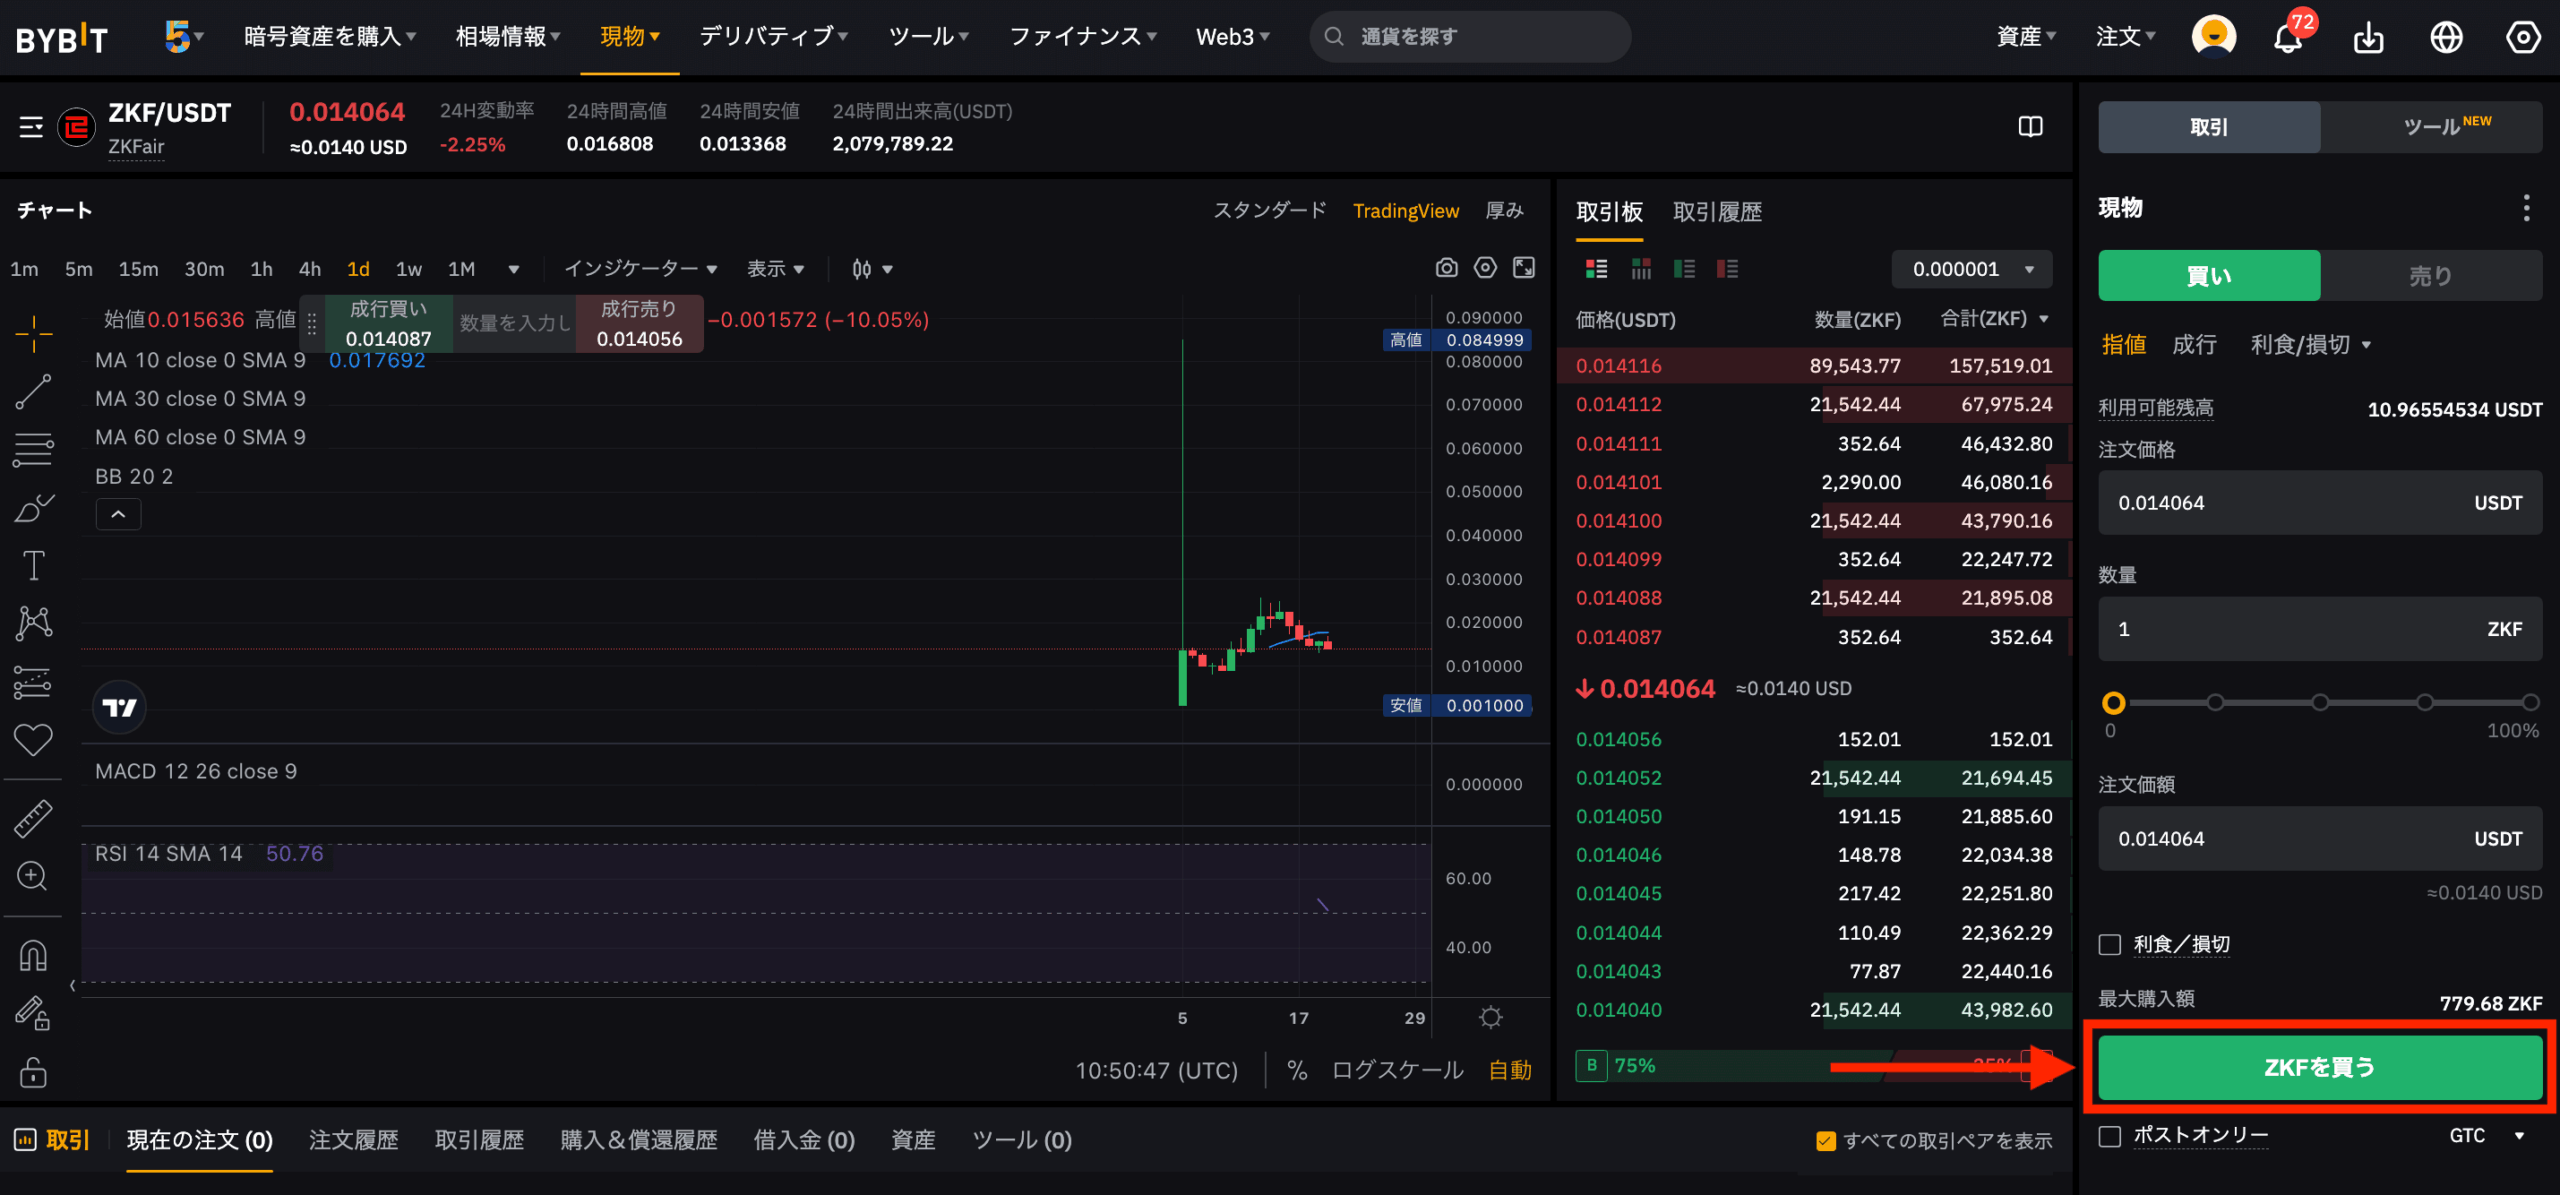Switch to 成行 order type tab
The height and width of the screenshot is (1195, 2560).
[2194, 345]
